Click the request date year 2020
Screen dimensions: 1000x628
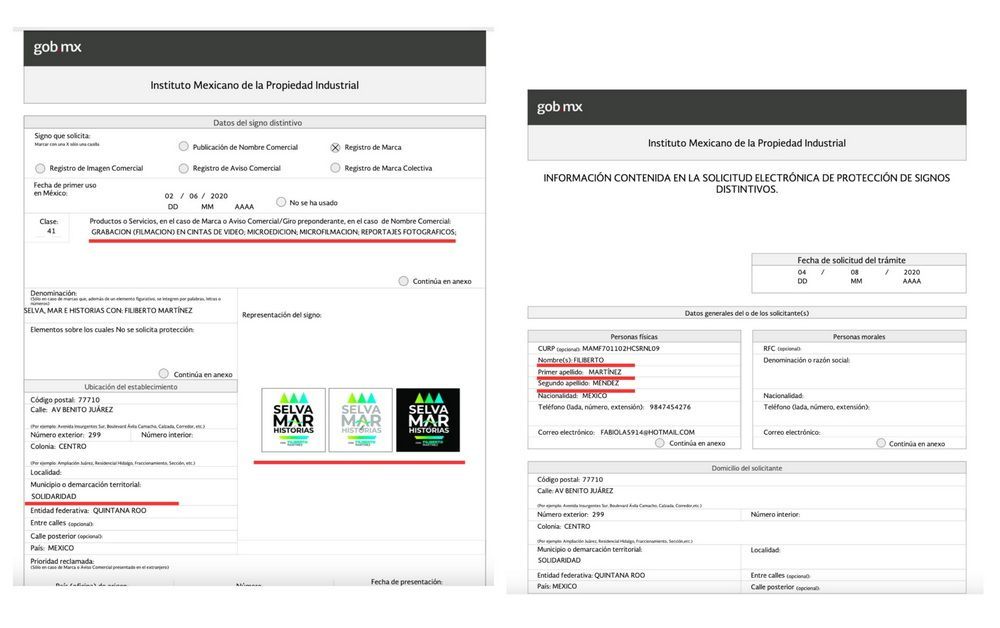(x=911, y=272)
